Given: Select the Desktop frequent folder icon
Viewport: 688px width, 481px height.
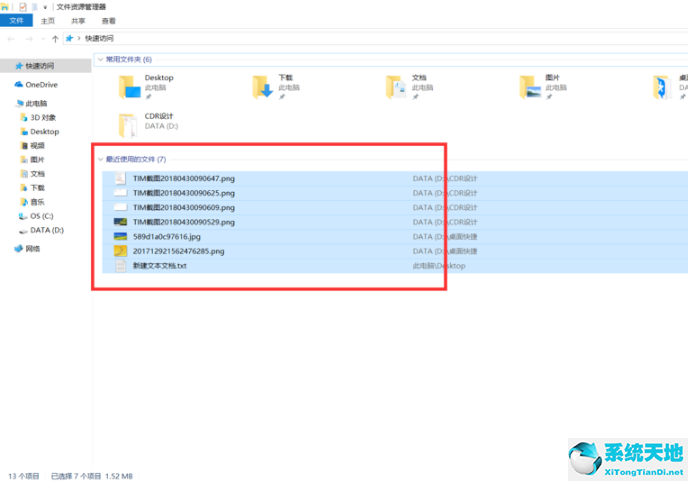Looking at the screenshot, I should pyautogui.click(x=129, y=87).
